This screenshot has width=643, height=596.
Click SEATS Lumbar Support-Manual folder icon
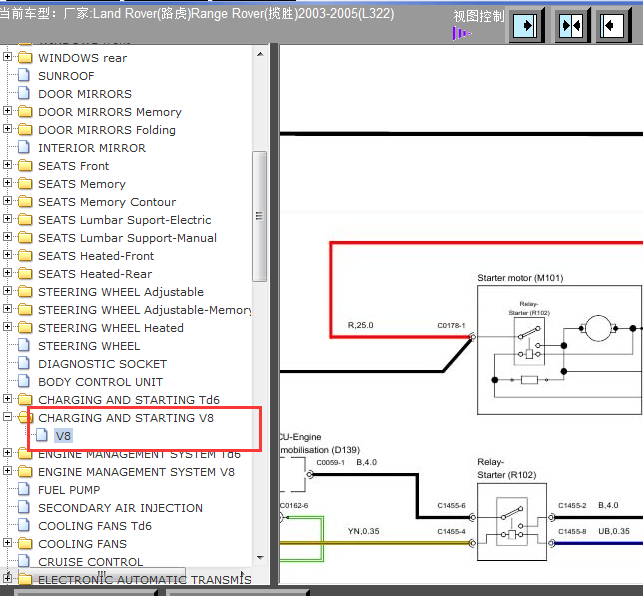[25, 238]
